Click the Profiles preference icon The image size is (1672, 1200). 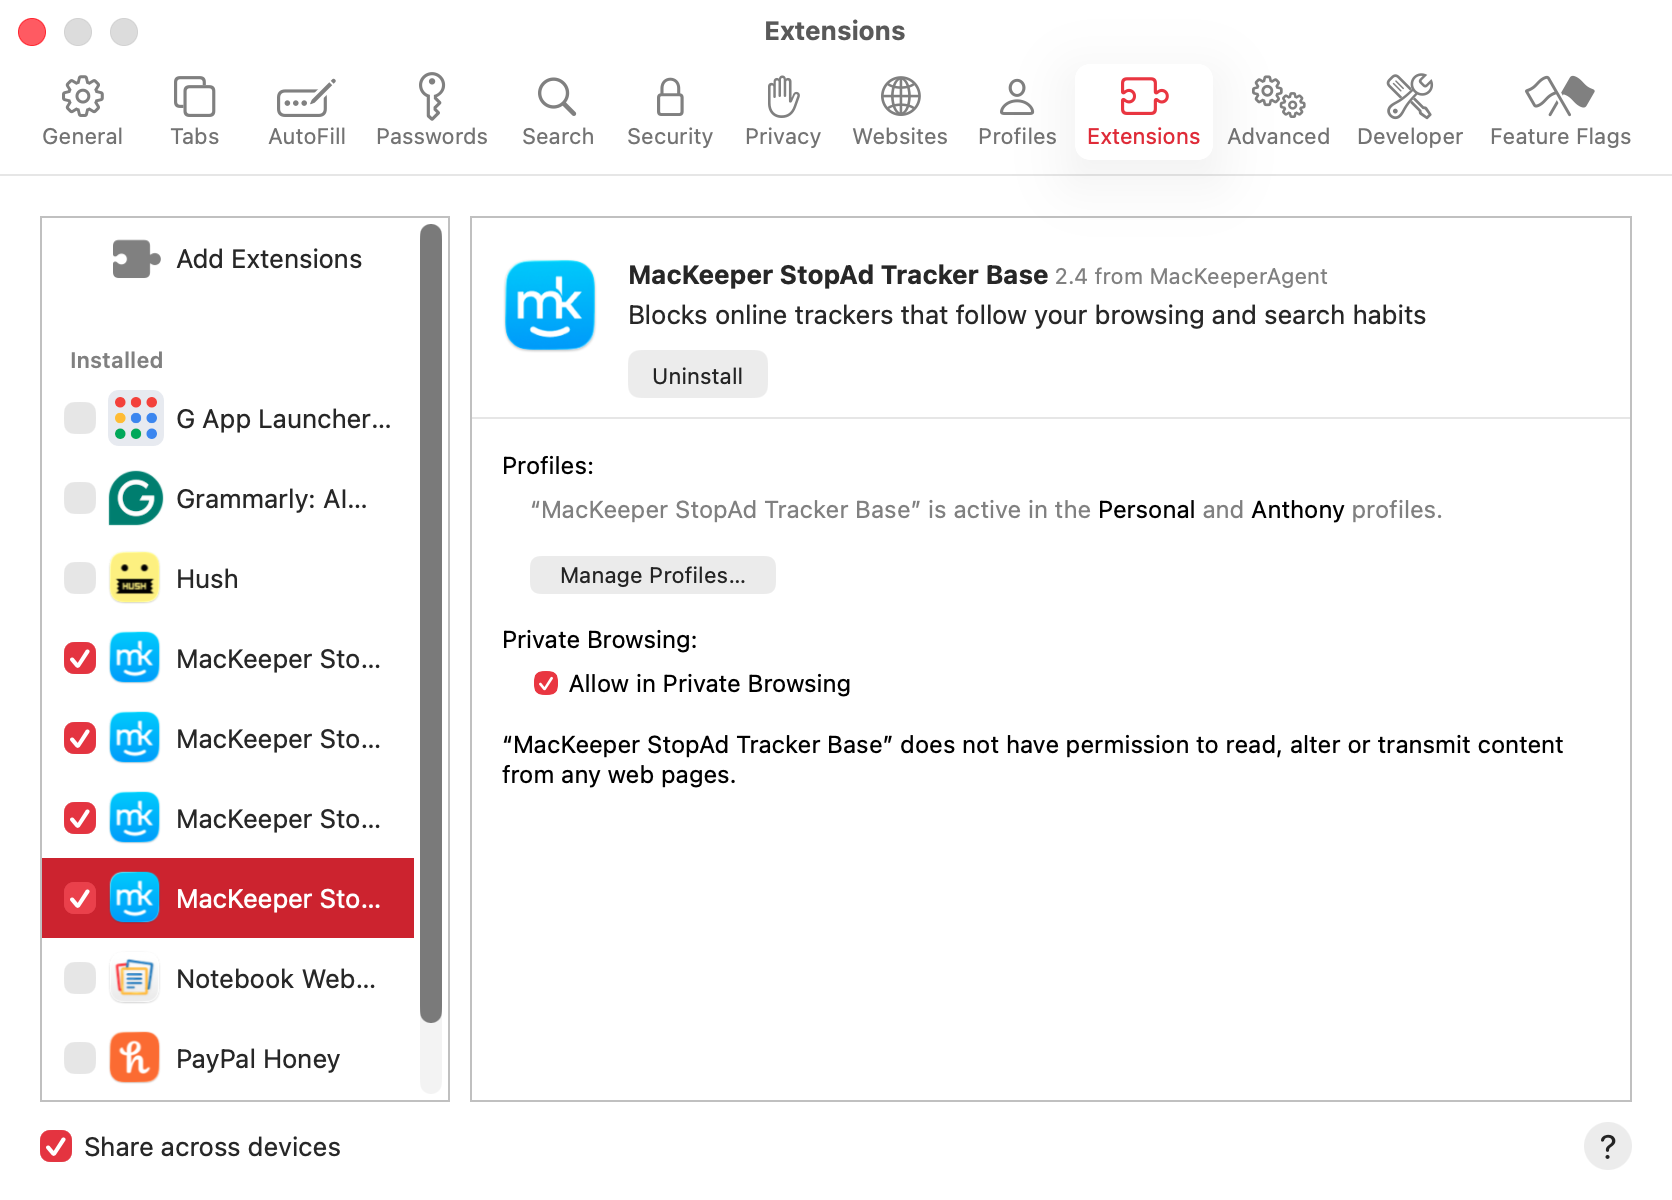click(1016, 110)
